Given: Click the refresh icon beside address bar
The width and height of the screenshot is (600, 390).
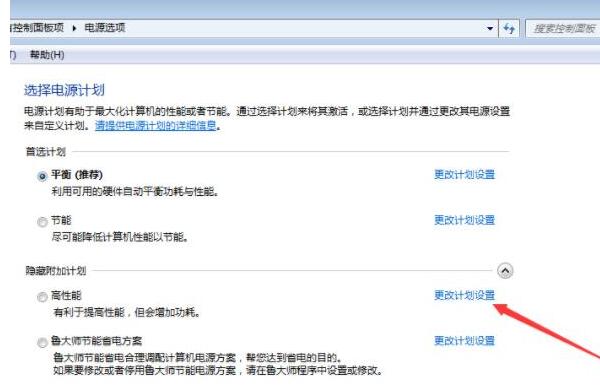Looking at the screenshot, I should tap(509, 28).
